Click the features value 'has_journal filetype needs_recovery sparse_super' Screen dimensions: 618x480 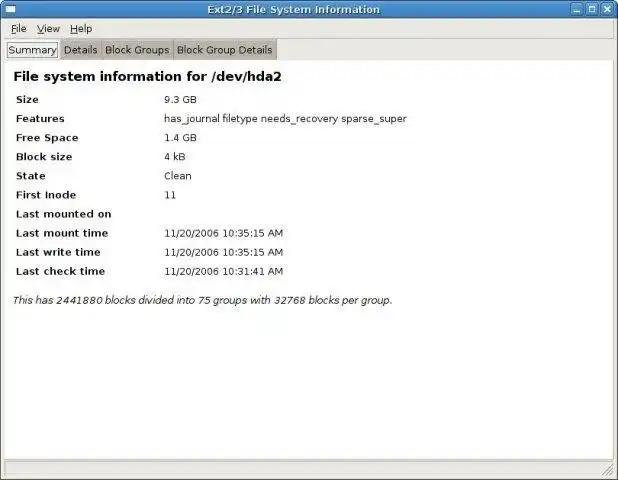[285, 119]
